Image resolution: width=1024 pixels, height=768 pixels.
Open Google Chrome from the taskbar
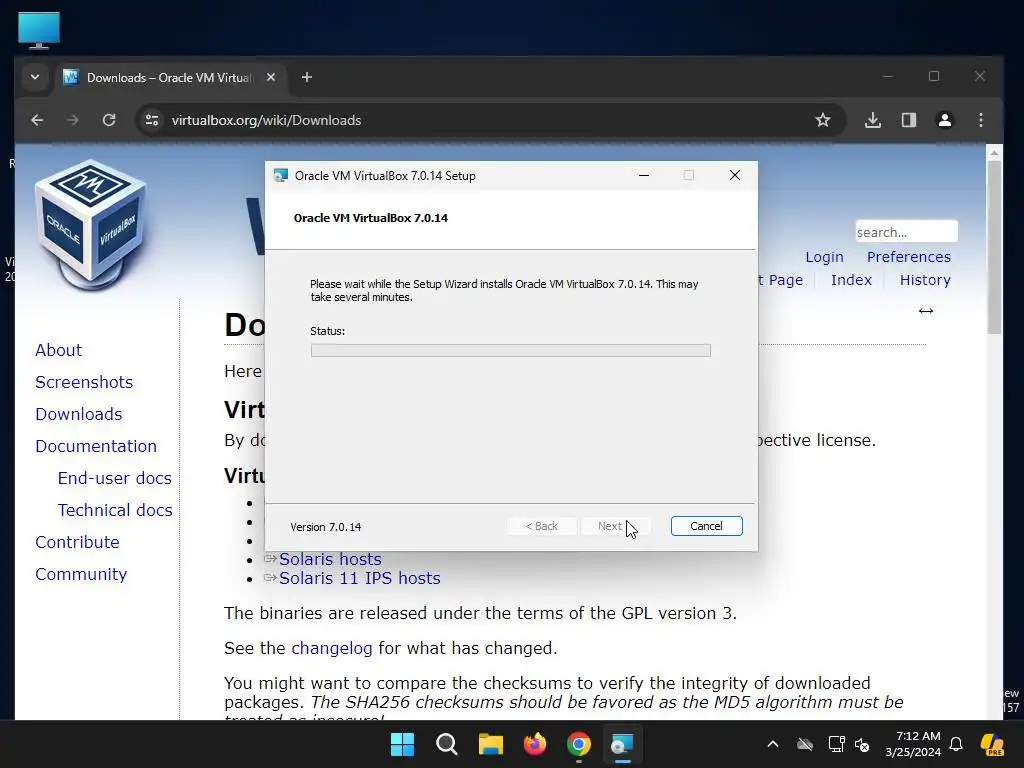coord(579,744)
